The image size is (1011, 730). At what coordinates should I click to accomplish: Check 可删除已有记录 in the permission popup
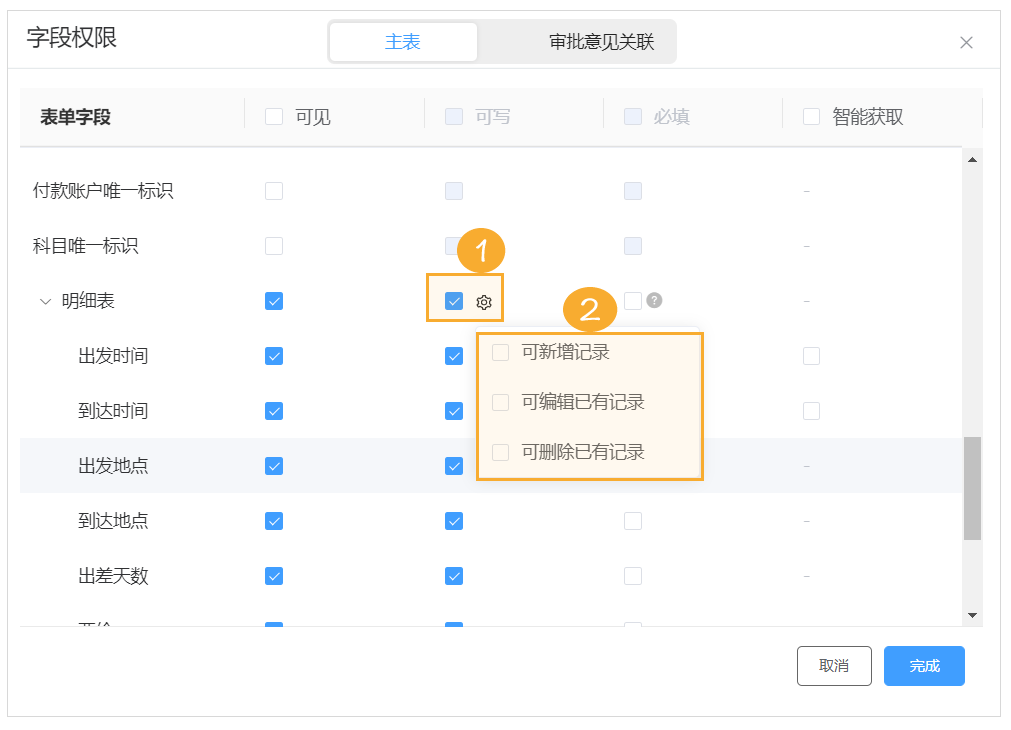[x=499, y=452]
